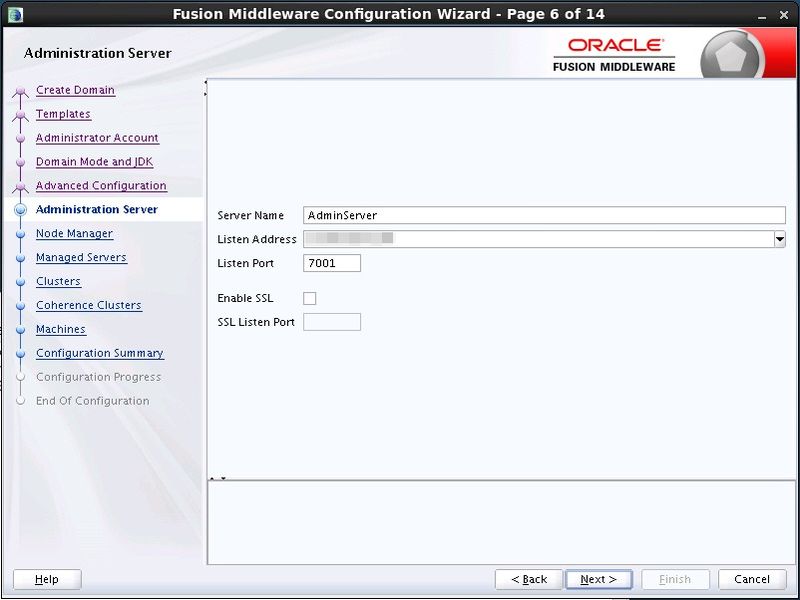Click the step bullet beside Clusters
800x600 pixels.
[x=20, y=282]
